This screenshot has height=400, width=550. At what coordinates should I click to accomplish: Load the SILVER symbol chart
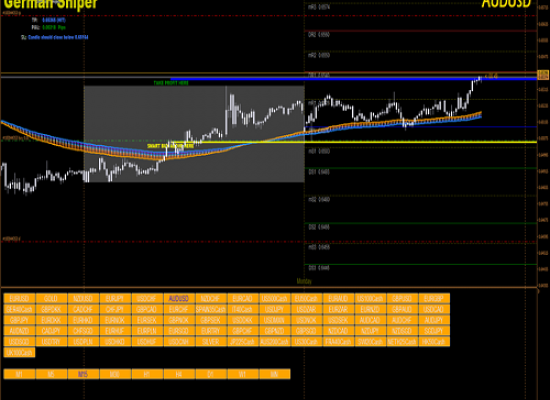tap(211, 341)
